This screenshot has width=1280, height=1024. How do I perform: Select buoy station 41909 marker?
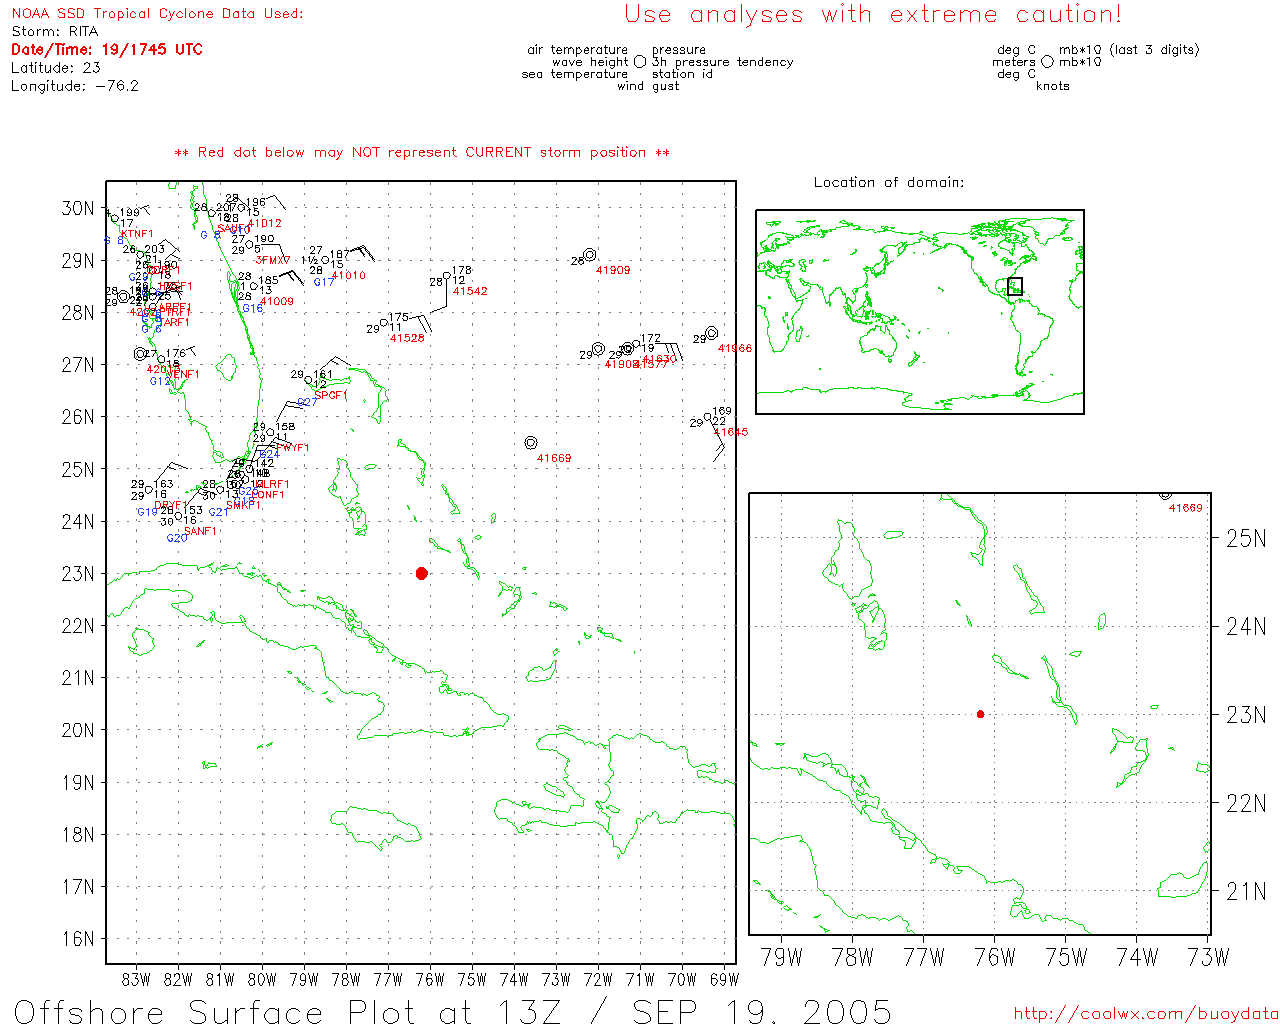click(x=590, y=255)
